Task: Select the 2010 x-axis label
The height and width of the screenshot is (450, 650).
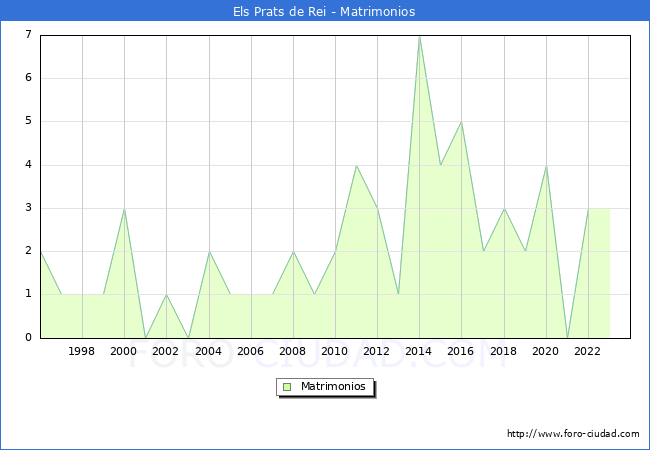Action: pos(335,351)
